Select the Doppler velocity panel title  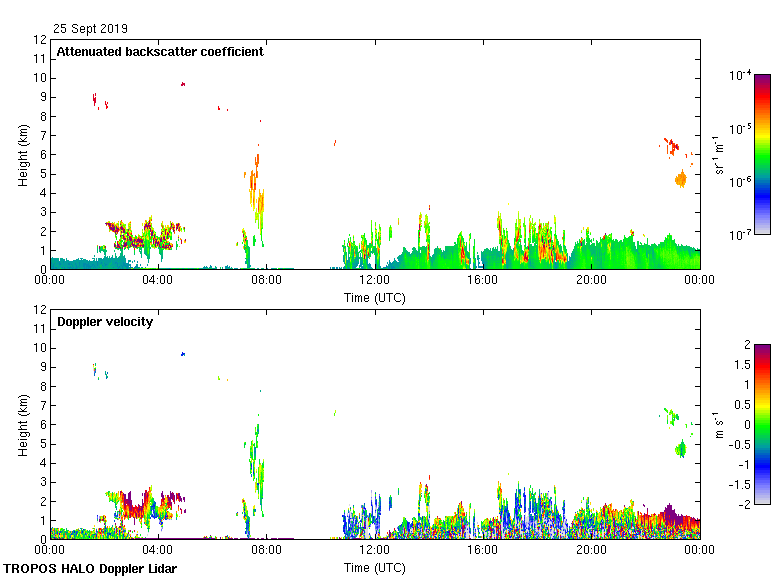click(105, 322)
